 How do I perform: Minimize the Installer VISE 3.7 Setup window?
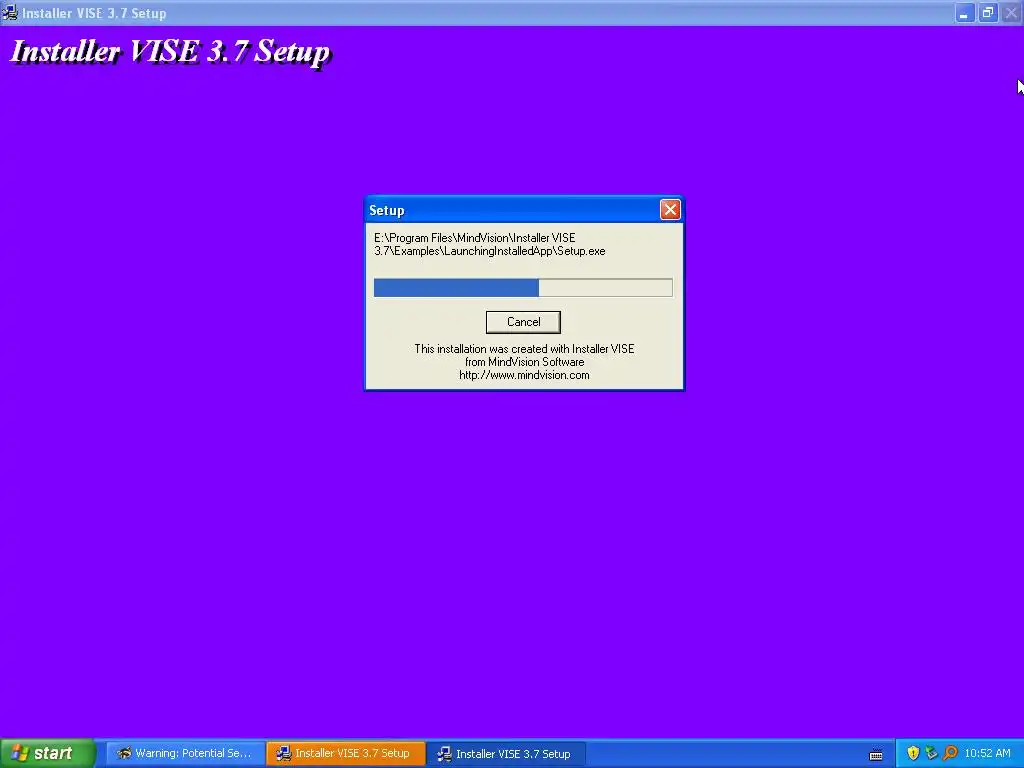[x=965, y=13]
